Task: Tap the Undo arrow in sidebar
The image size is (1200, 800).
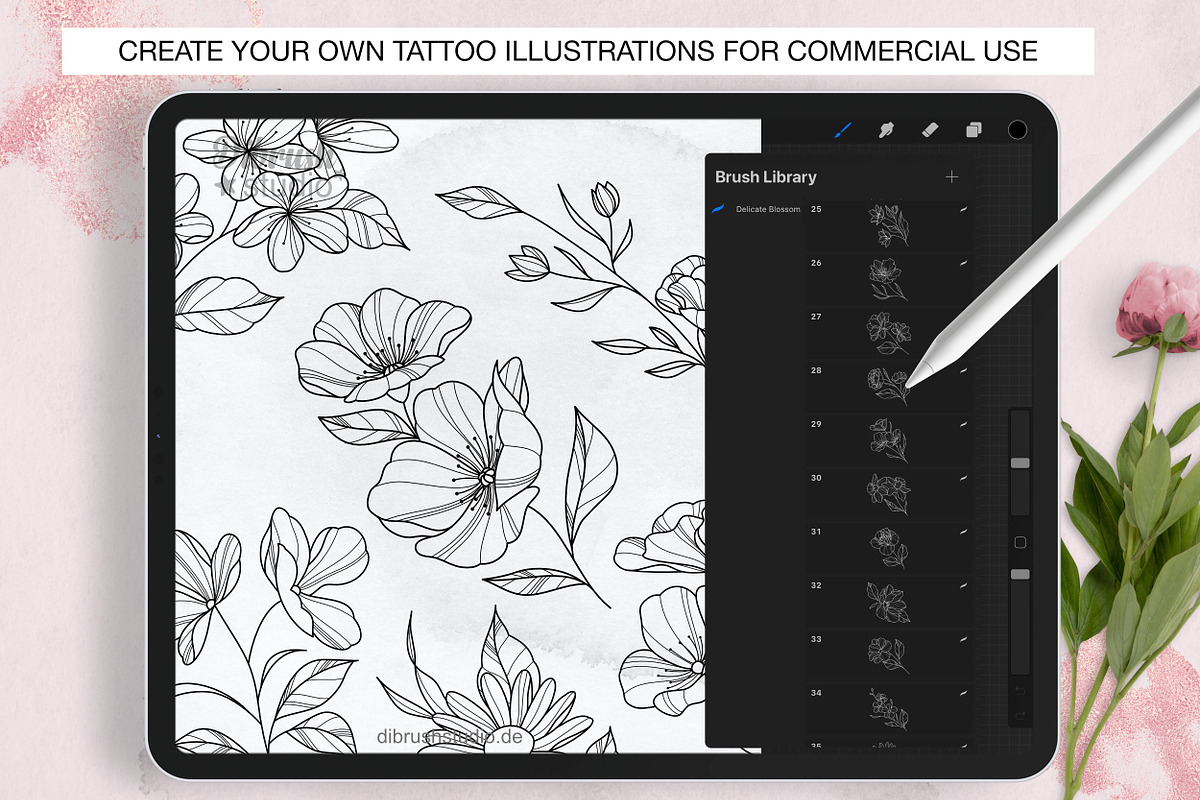Action: [x=1020, y=691]
